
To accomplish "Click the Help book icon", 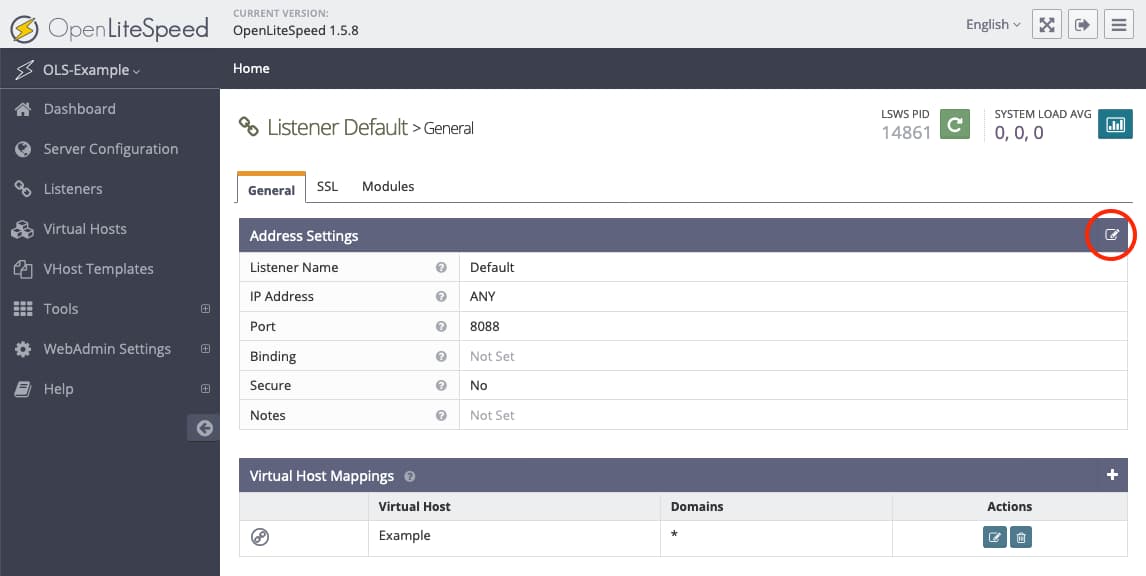I will click(23, 389).
